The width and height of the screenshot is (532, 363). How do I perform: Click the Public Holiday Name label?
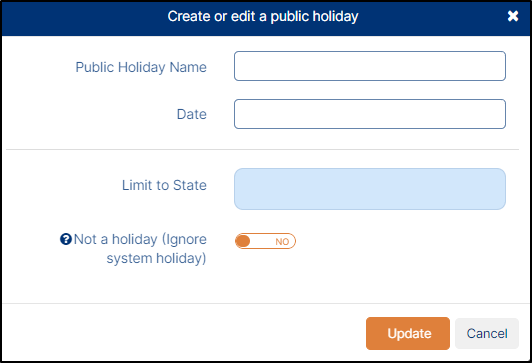(141, 67)
